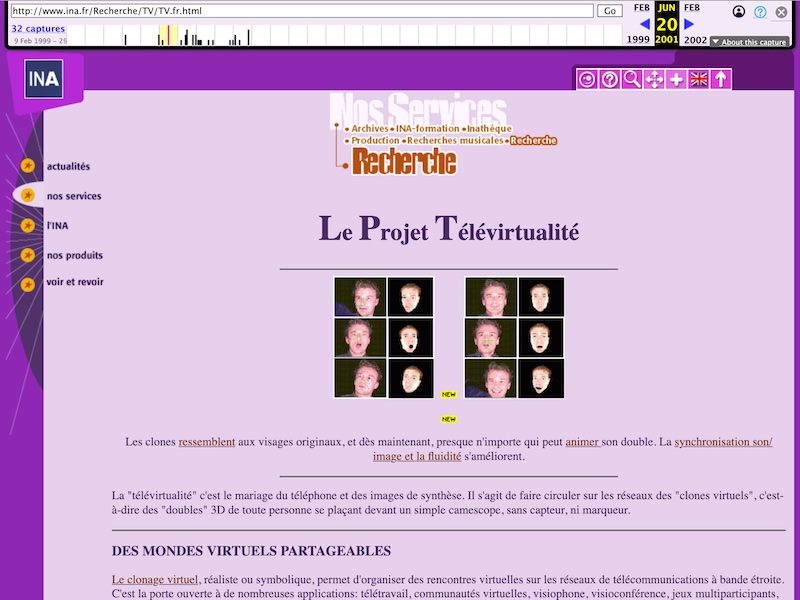Viewport: 800px width, 600px height.
Task: Open voir et revoir in the sidebar menu
Action: coord(75,282)
